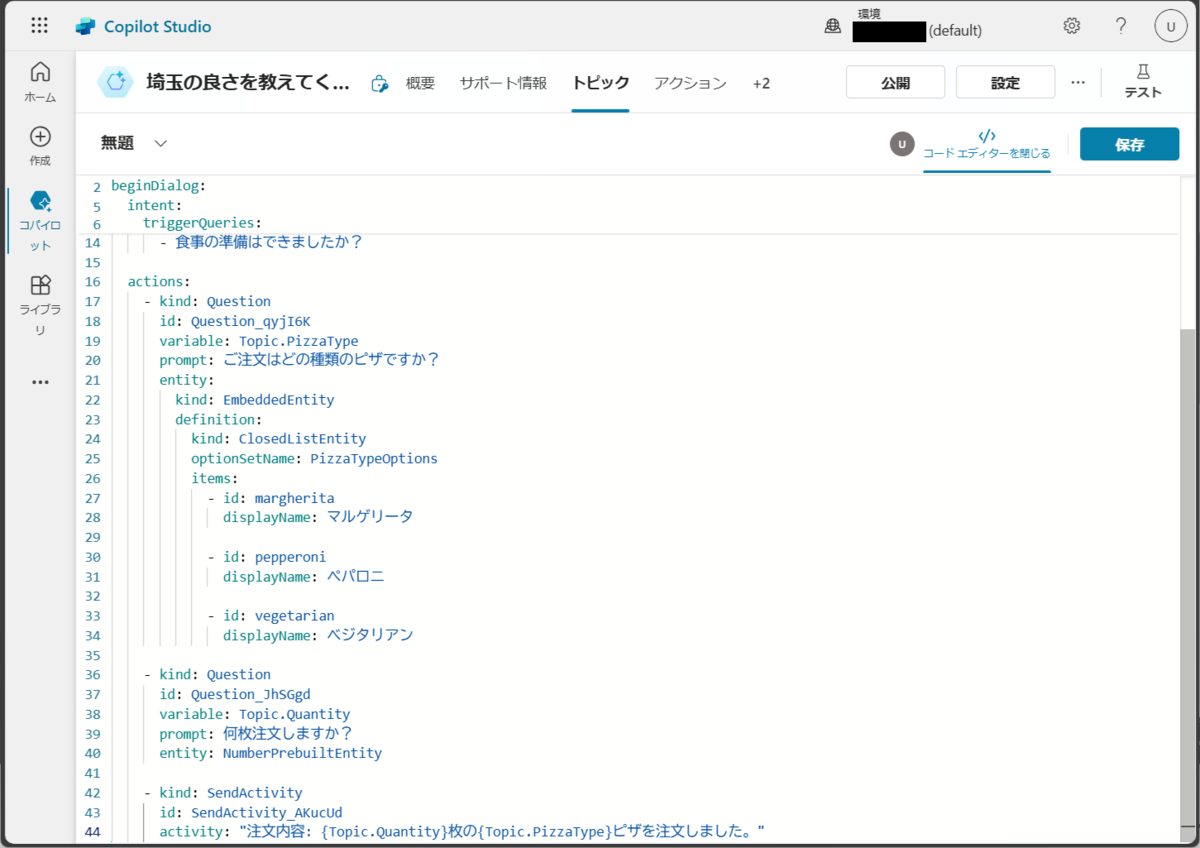Click line 2 beginDialog: sticky header
The image size is (1200, 848).
[158, 187]
